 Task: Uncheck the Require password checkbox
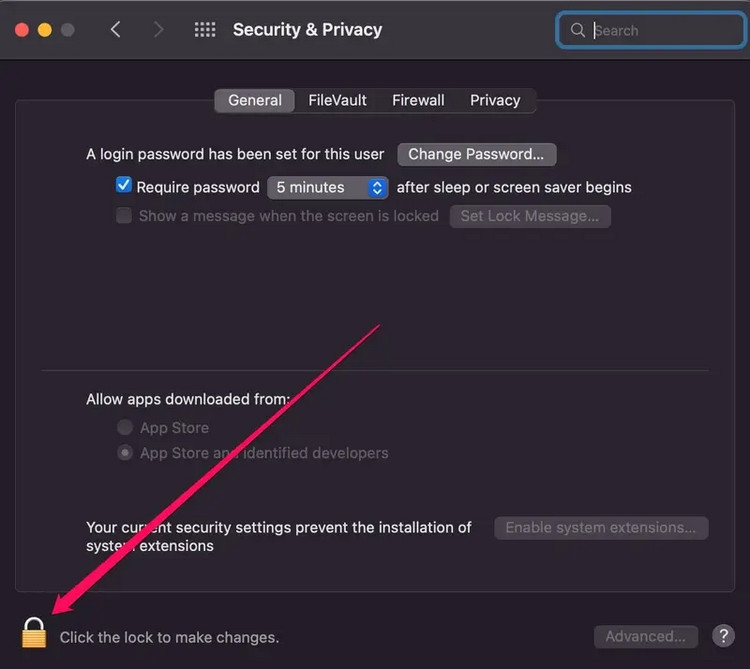[x=123, y=185]
